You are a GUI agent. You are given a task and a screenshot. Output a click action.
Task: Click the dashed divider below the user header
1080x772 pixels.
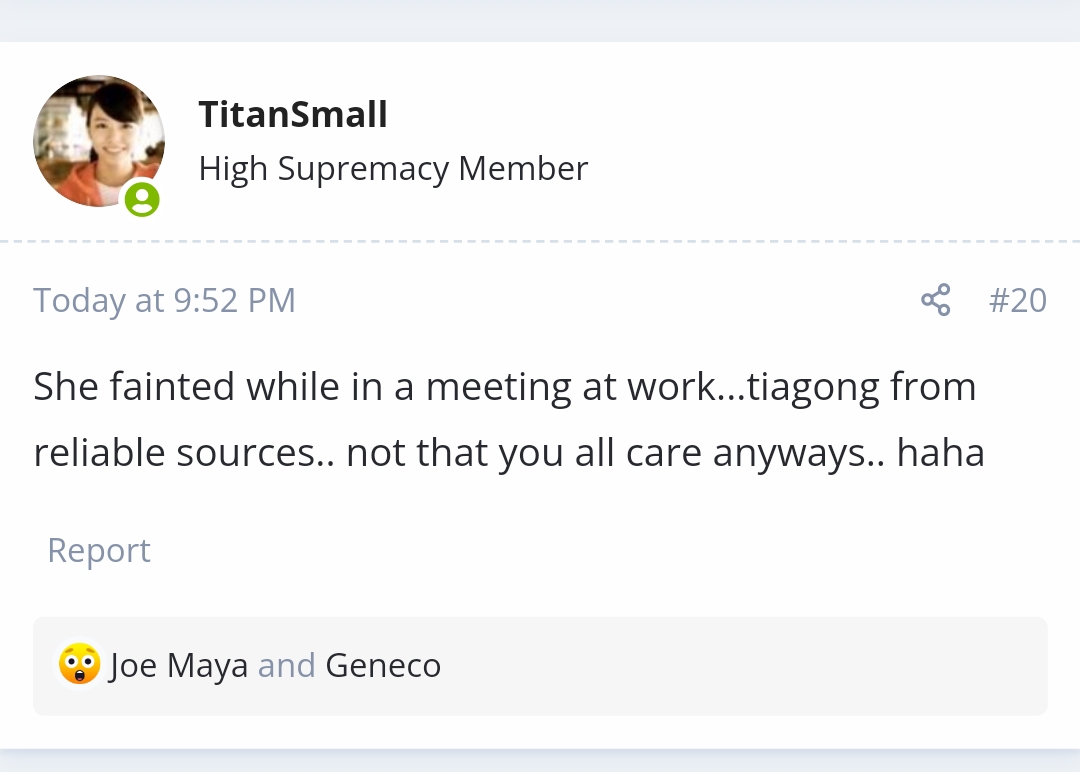tap(540, 241)
